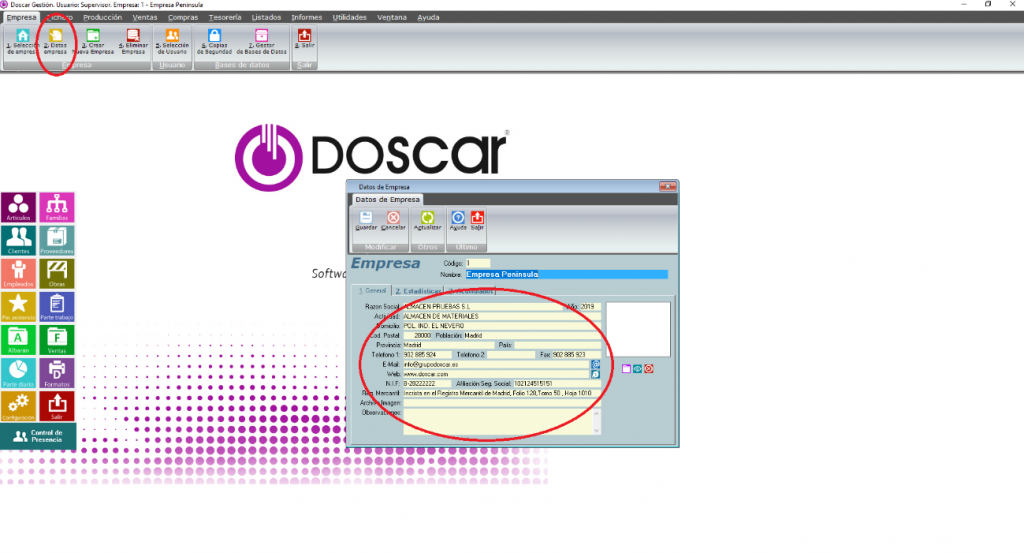1024x553 pixels.
Task: Open the Clientes tile
Action: pyautogui.click(x=18, y=240)
